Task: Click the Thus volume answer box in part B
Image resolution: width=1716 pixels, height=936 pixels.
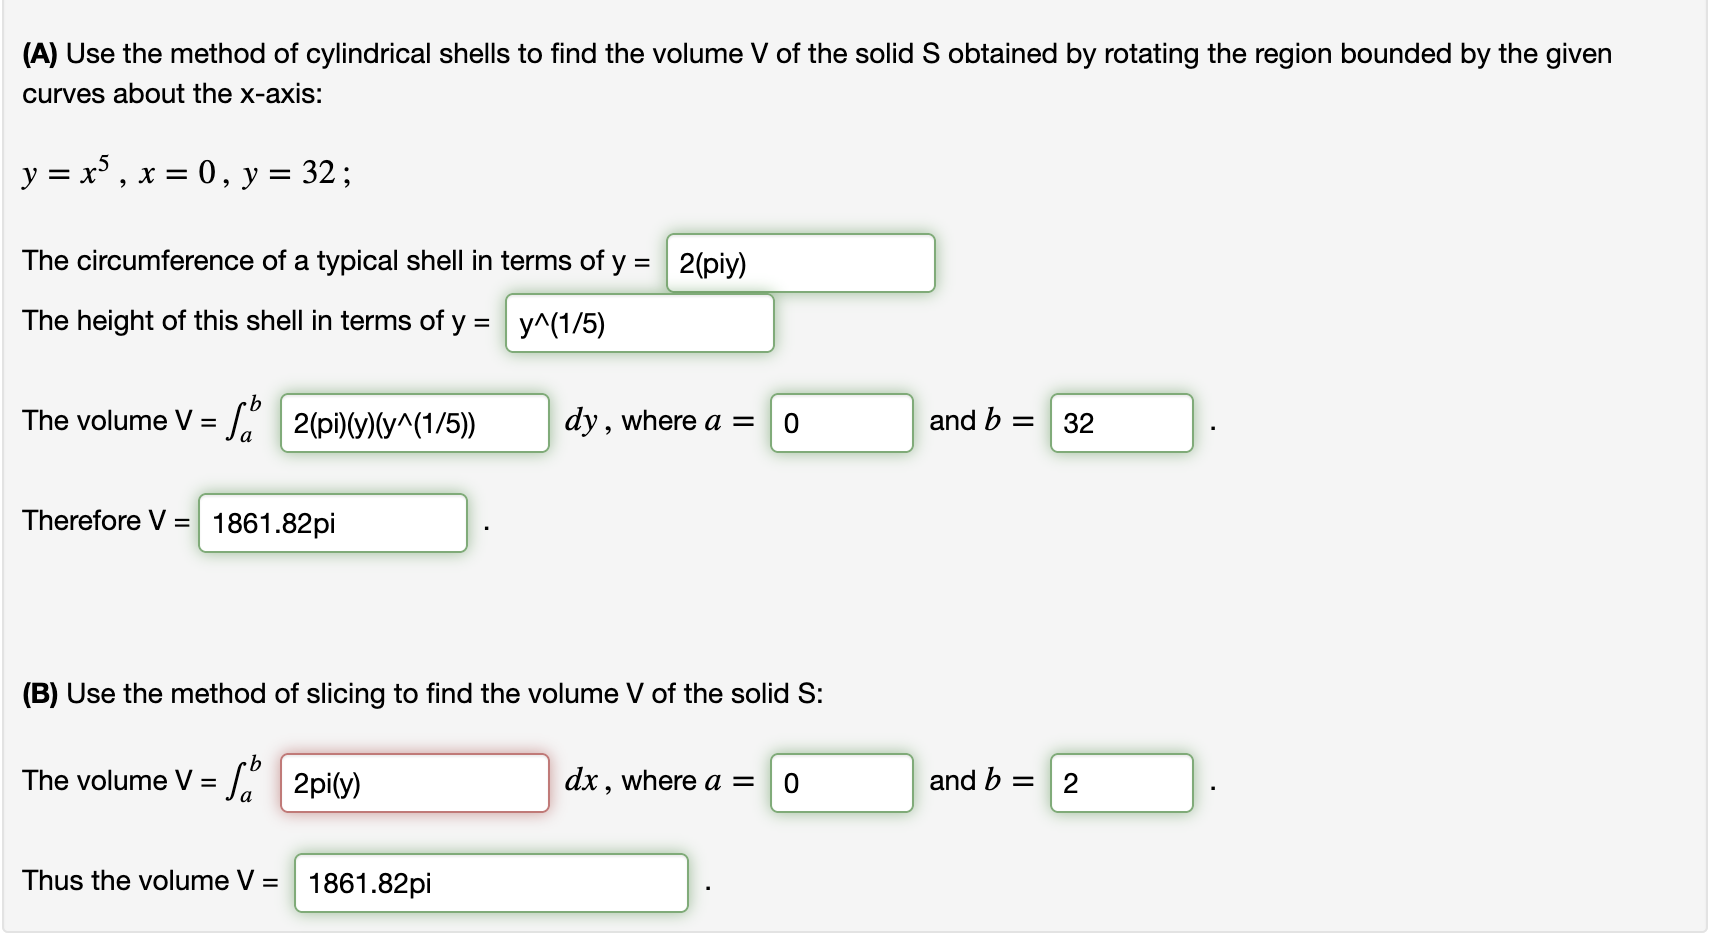Action: [x=491, y=882]
